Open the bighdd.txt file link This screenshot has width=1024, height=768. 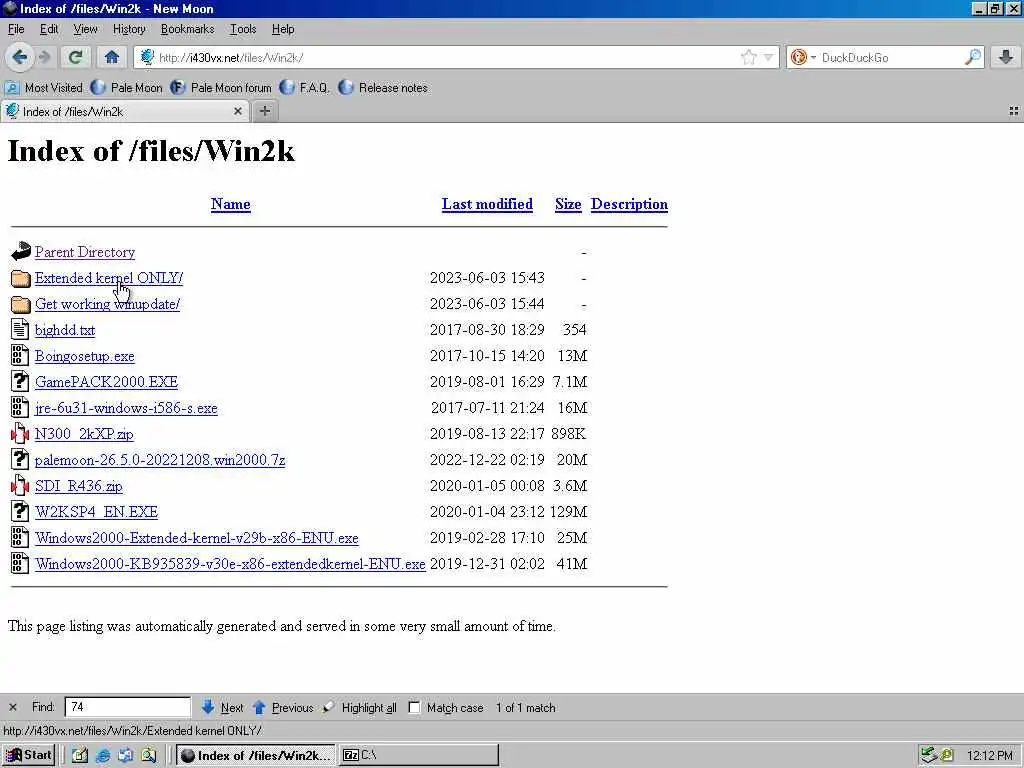(x=65, y=330)
